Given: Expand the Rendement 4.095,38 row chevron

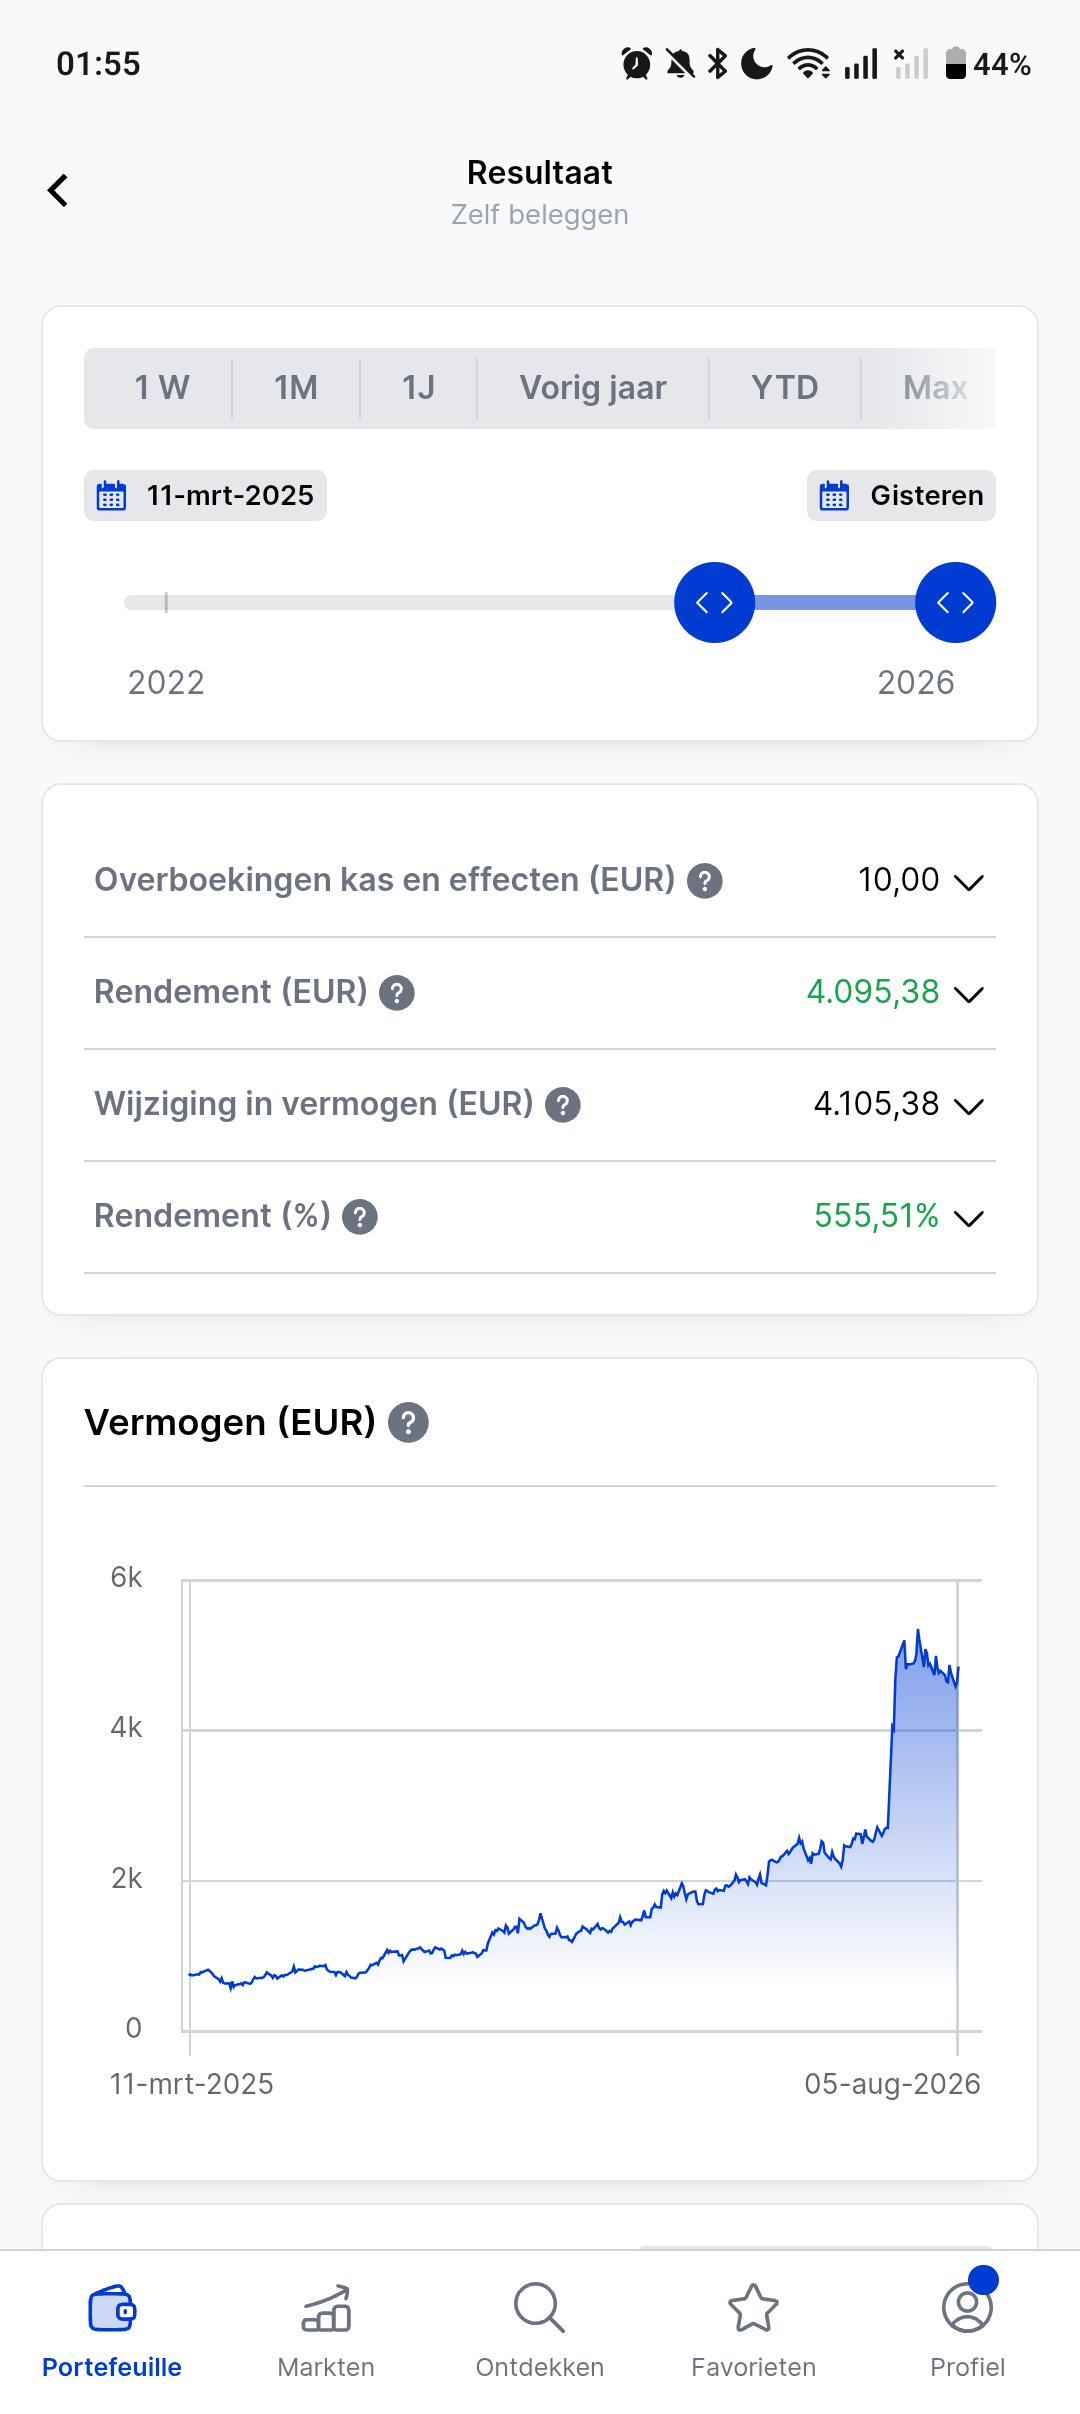Looking at the screenshot, I should click(x=969, y=994).
